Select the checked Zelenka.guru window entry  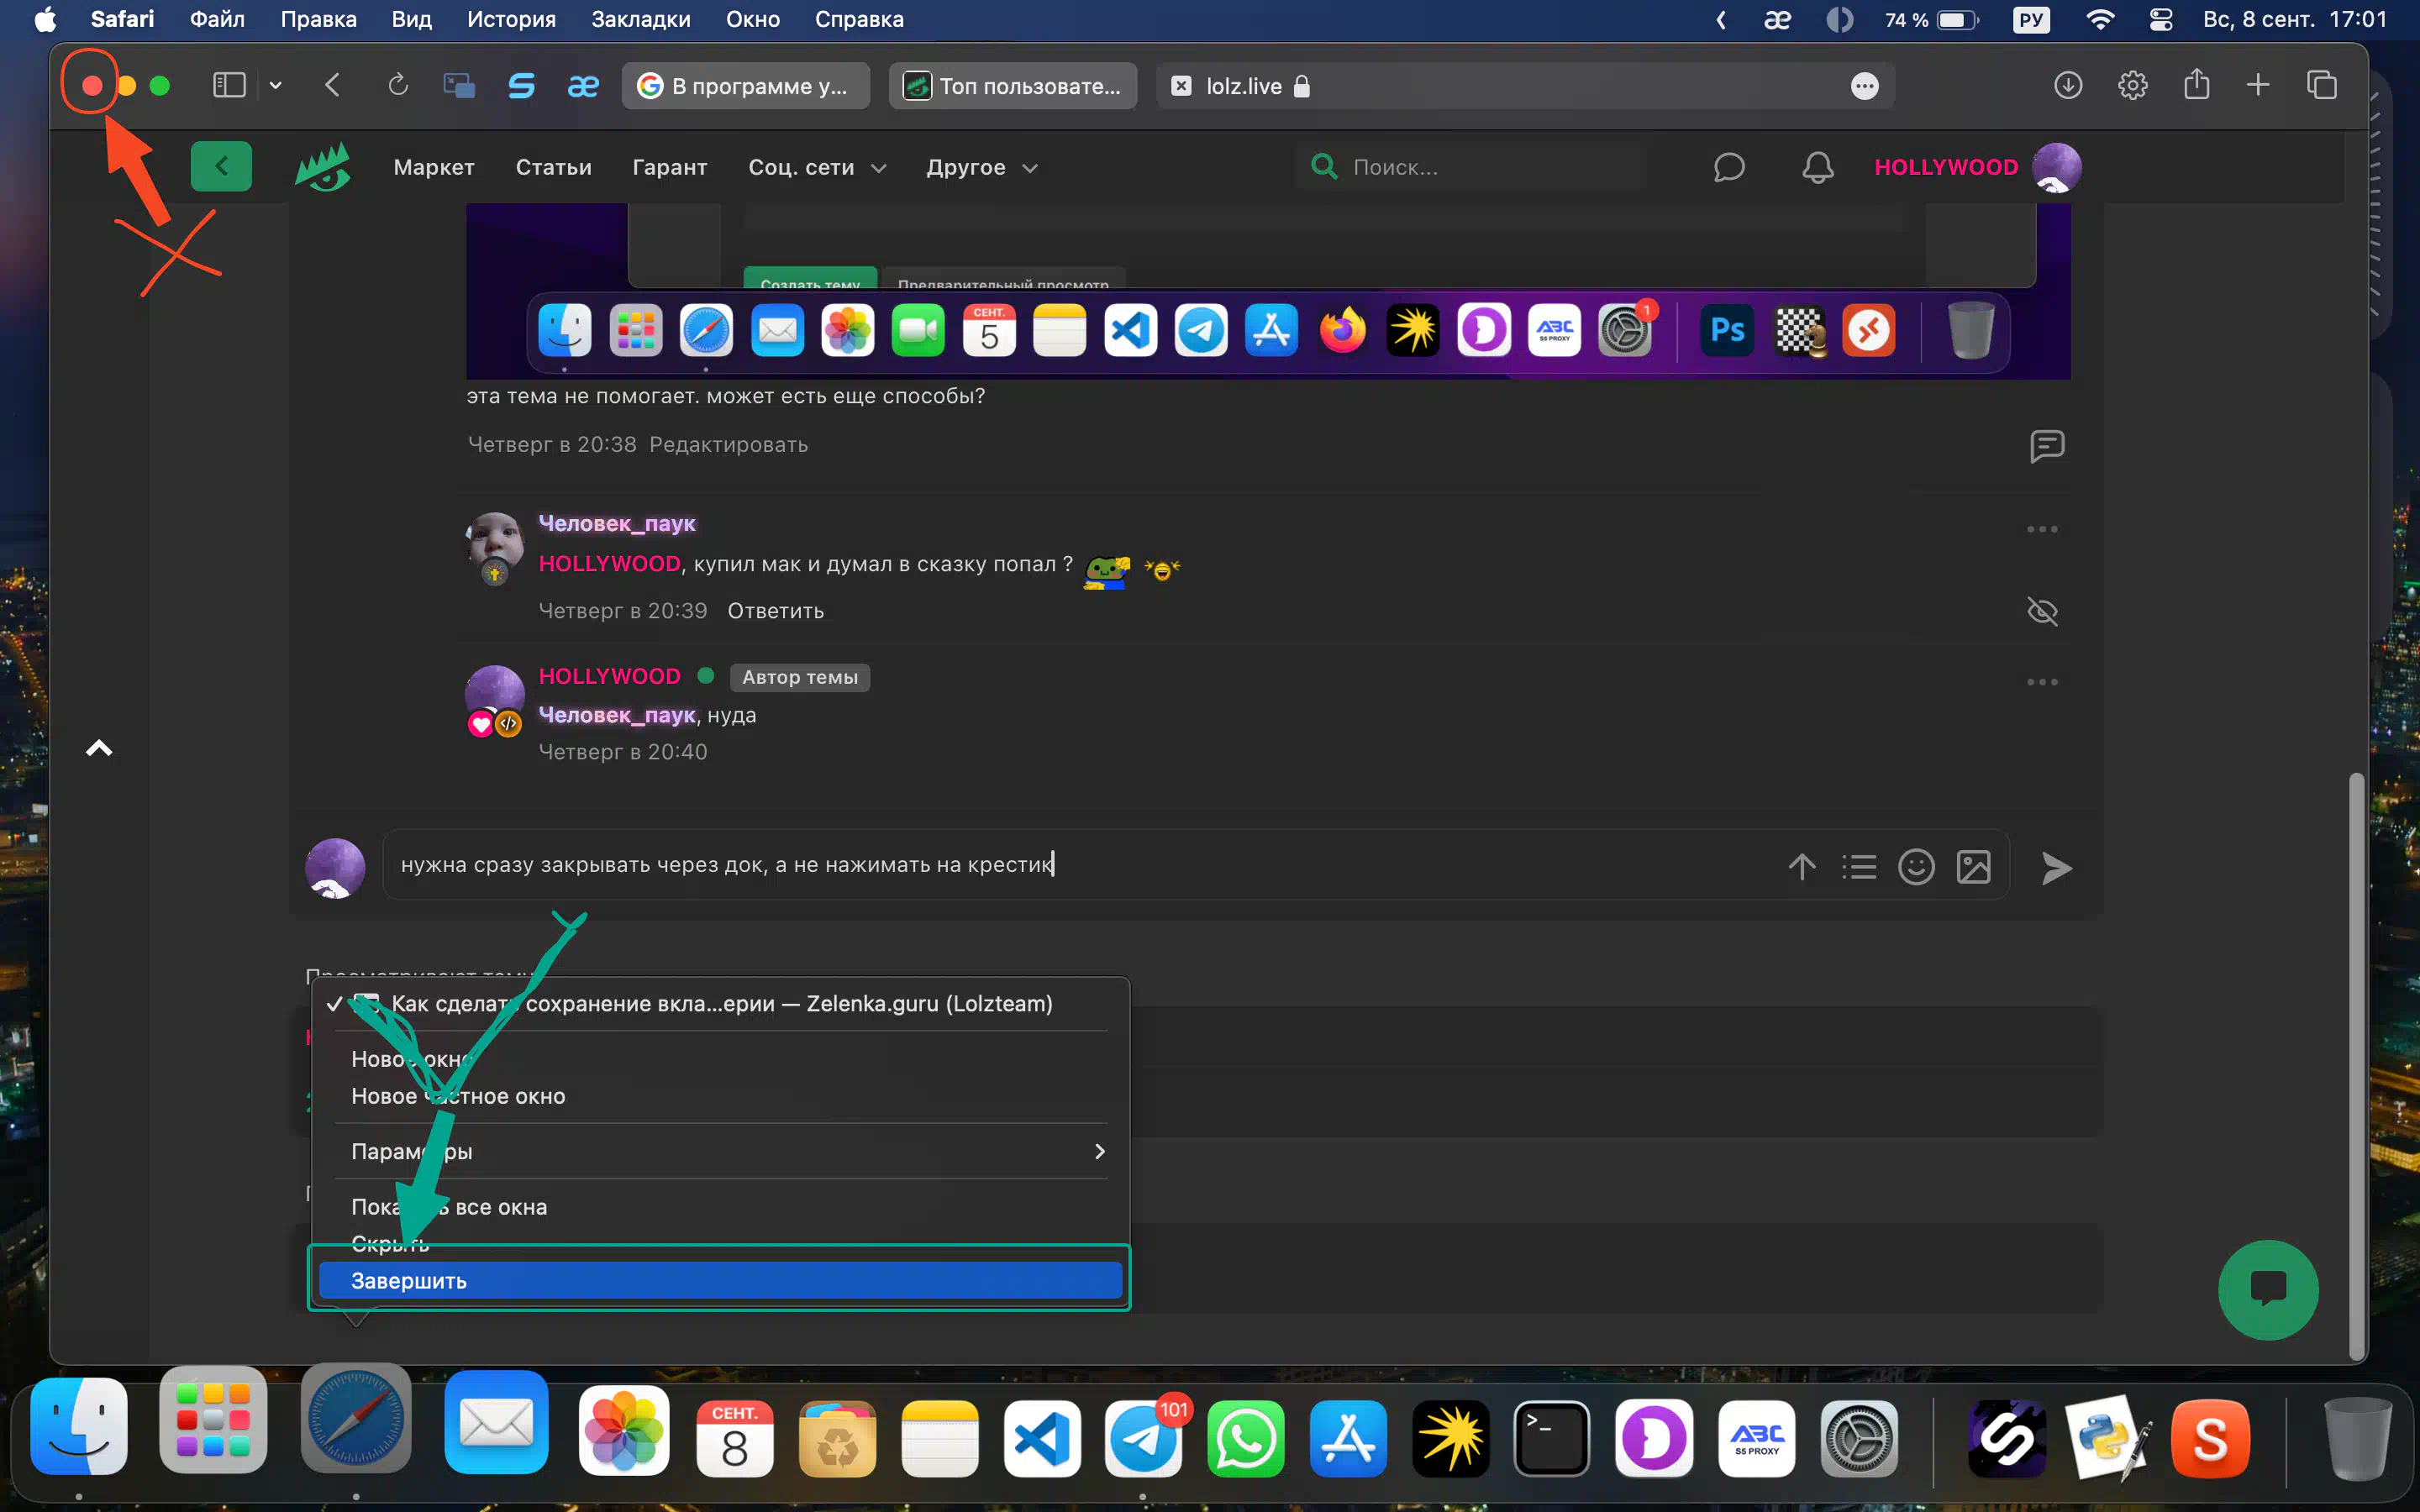click(720, 1004)
